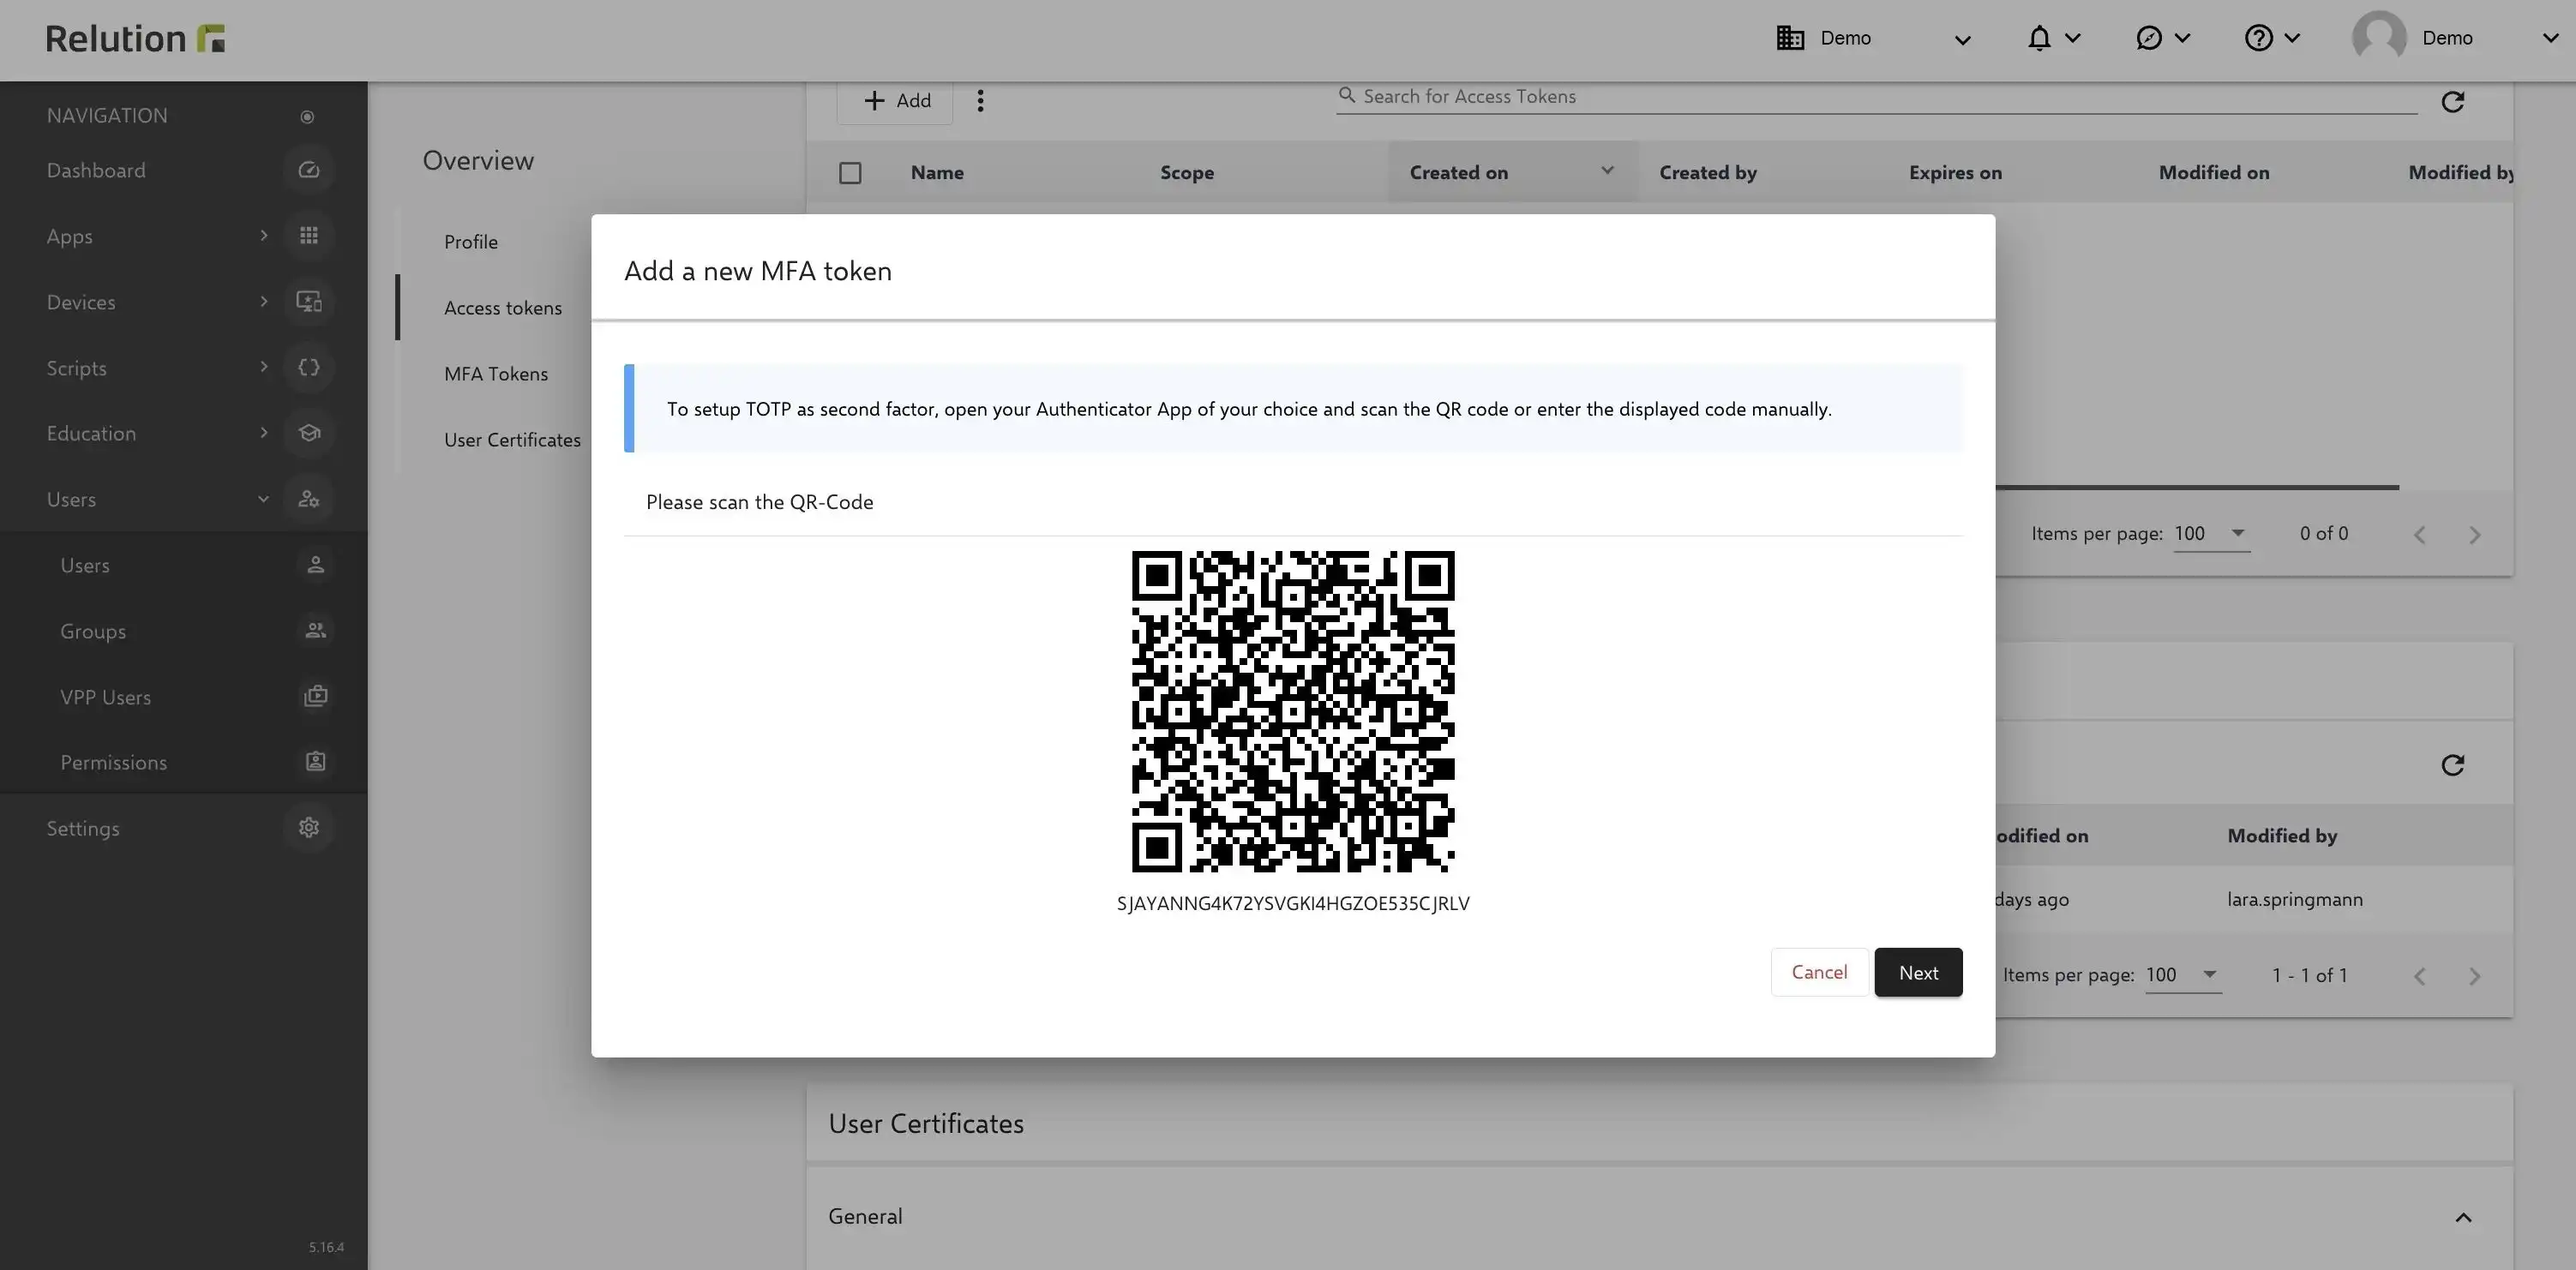Open Groups in navigation submenu
Screen dimensions: 2576x1270
93,631
